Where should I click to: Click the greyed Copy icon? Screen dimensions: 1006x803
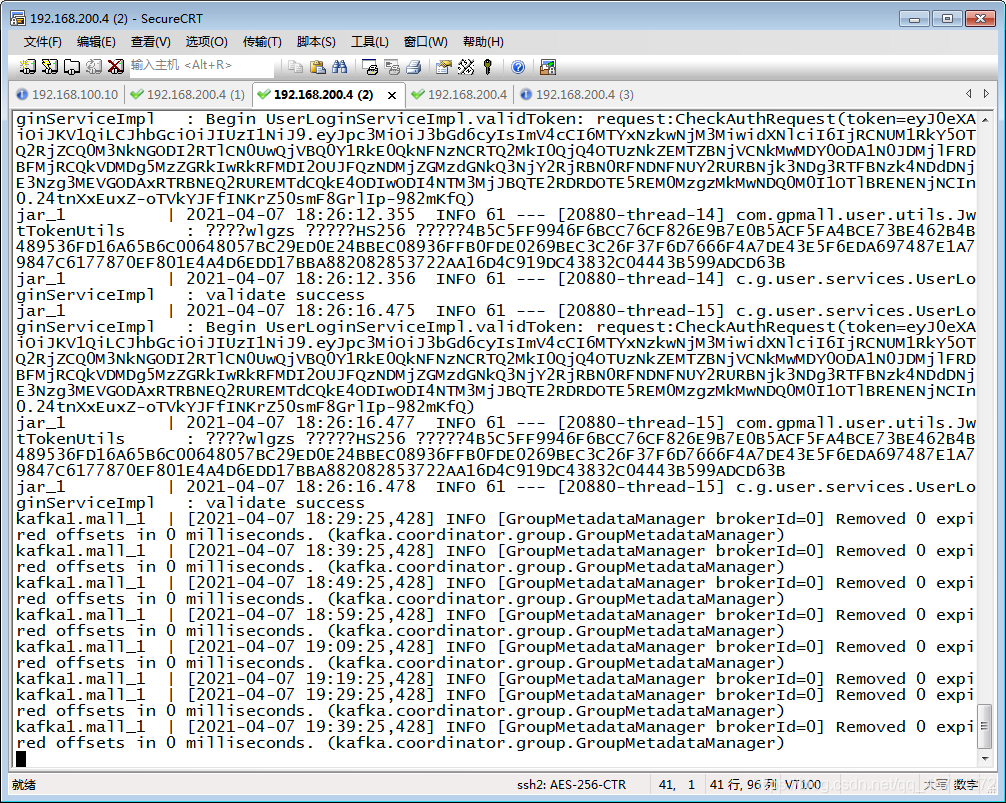[296, 66]
